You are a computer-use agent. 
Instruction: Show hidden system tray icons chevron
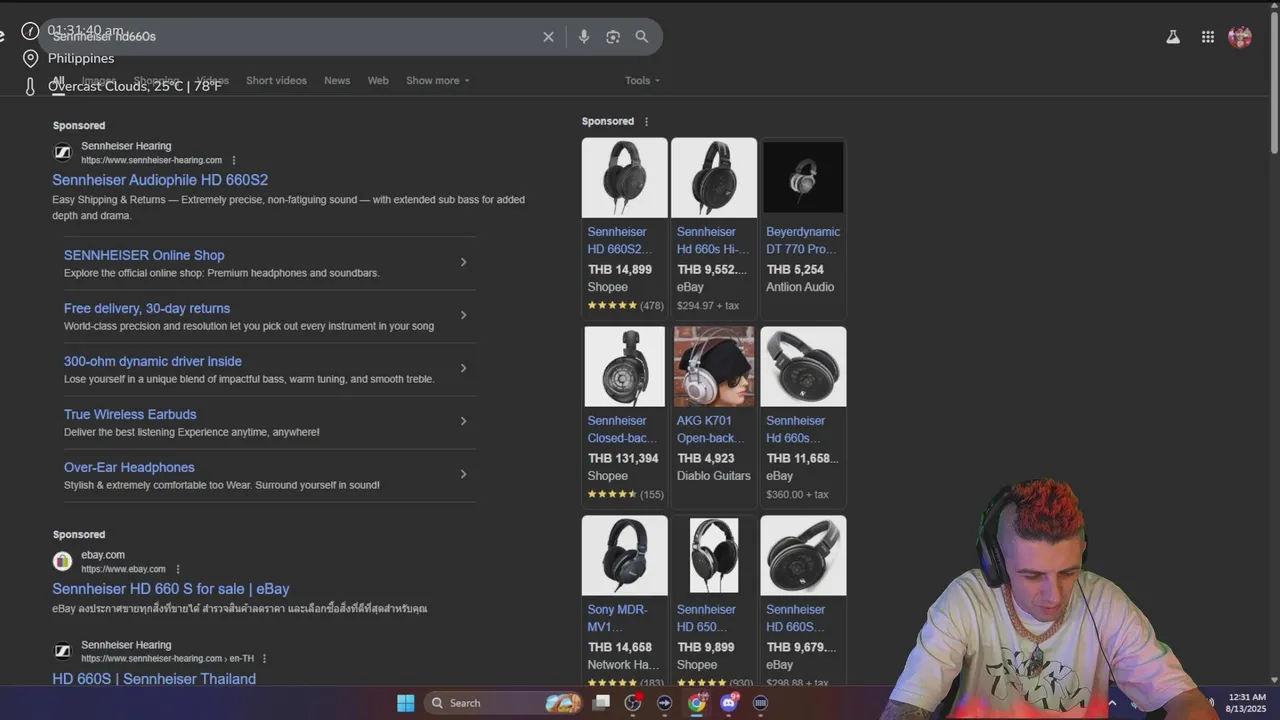tap(1111, 703)
